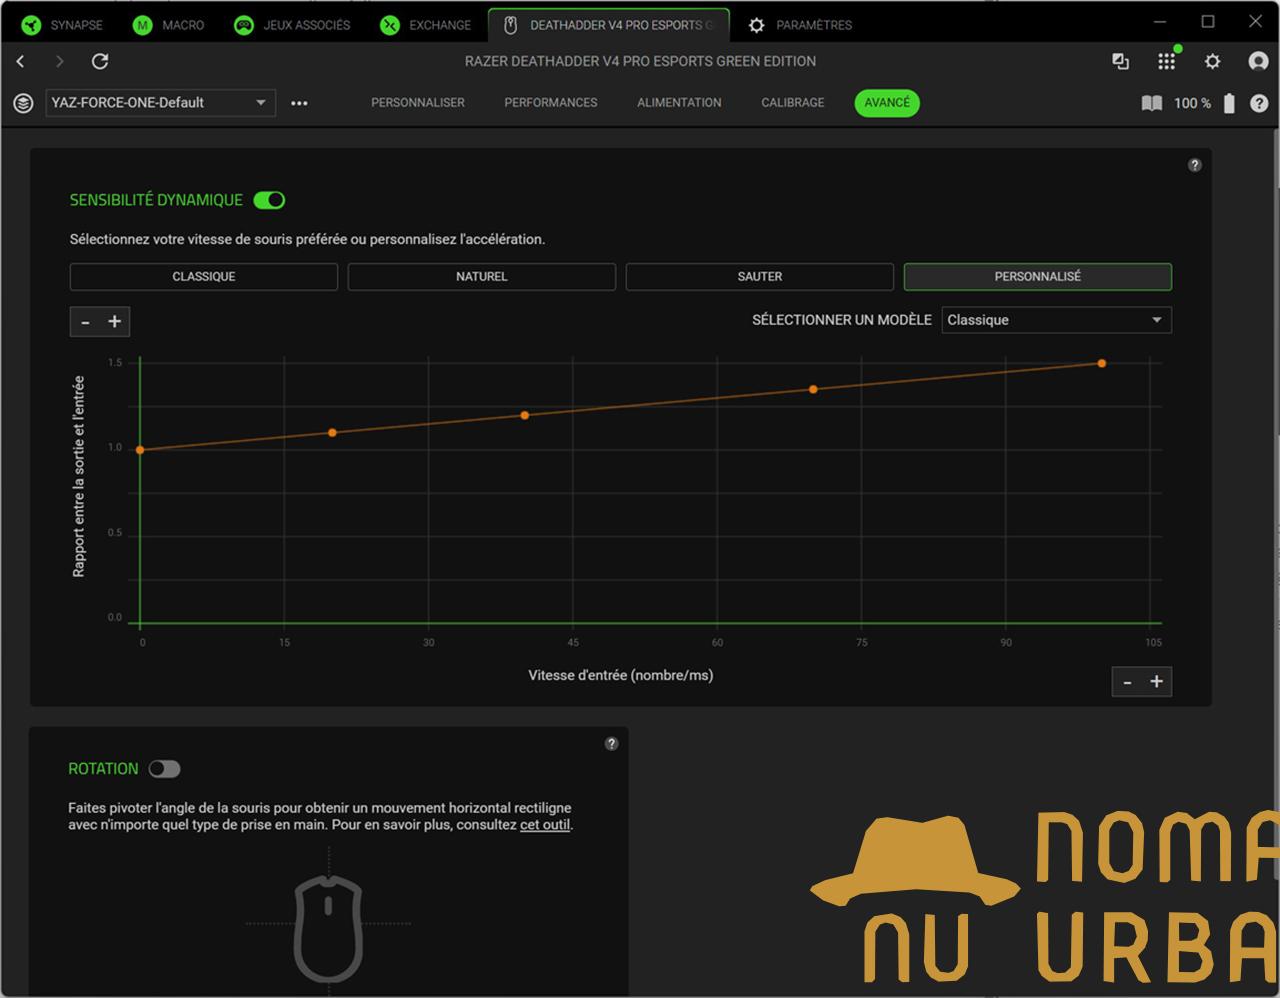Click the profile layers icon beside profile name
Viewport: 1280px width, 998px height.
23,103
